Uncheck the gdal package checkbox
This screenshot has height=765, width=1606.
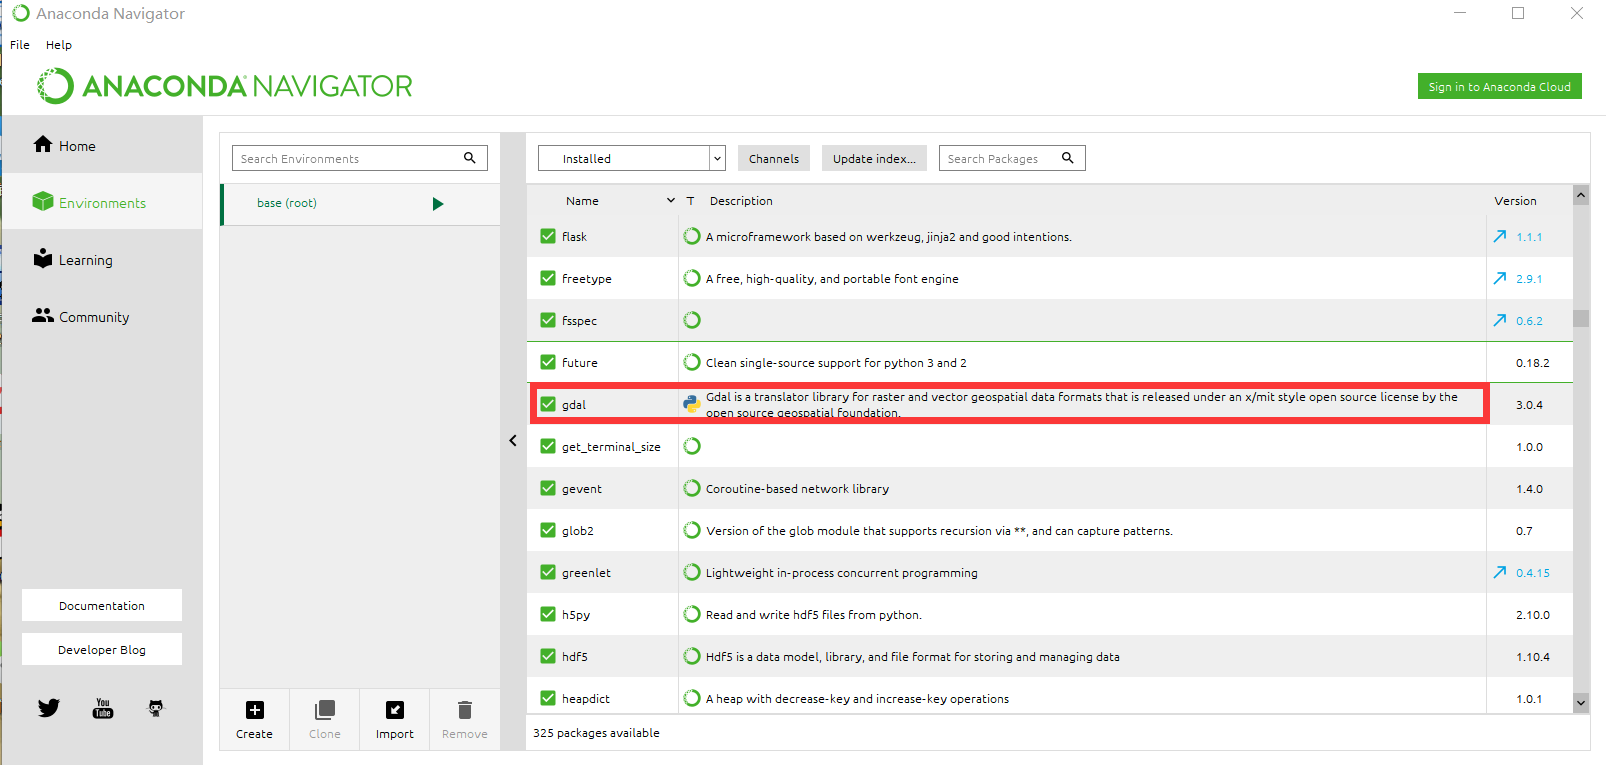[x=548, y=404]
